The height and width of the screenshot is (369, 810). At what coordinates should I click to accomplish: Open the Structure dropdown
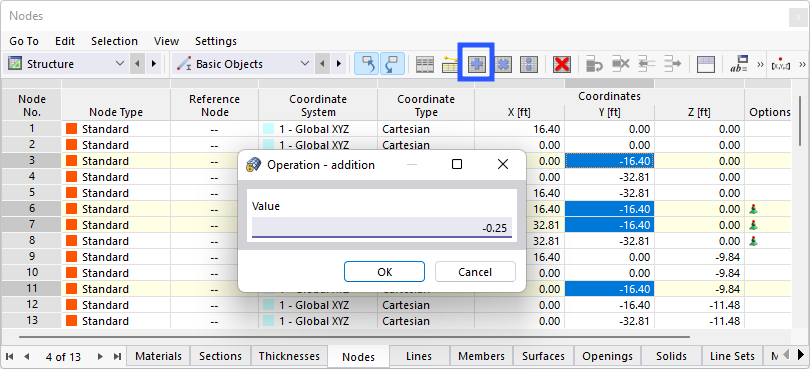(x=120, y=64)
